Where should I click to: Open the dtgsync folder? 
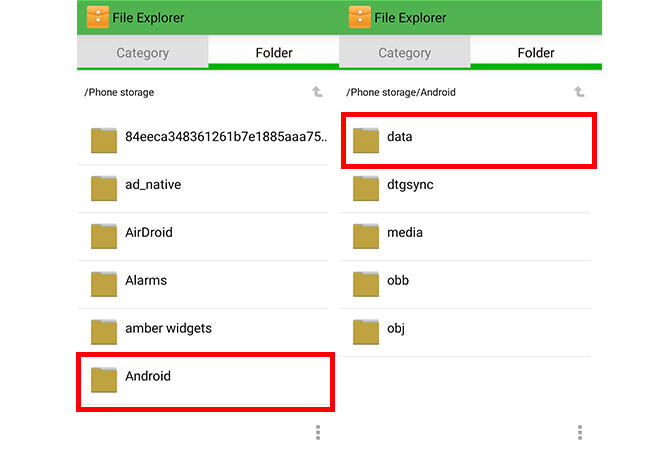pos(466,189)
